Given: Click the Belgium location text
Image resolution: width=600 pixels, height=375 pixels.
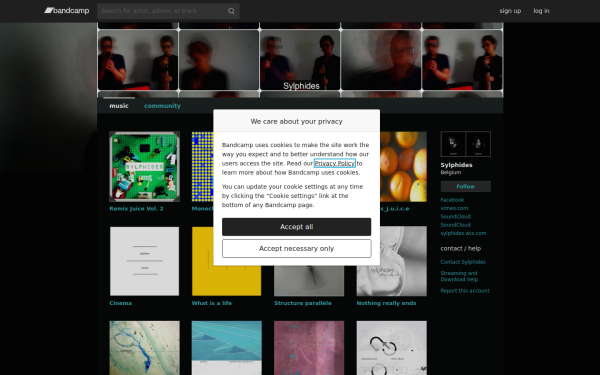Looking at the screenshot, I should (x=450, y=172).
